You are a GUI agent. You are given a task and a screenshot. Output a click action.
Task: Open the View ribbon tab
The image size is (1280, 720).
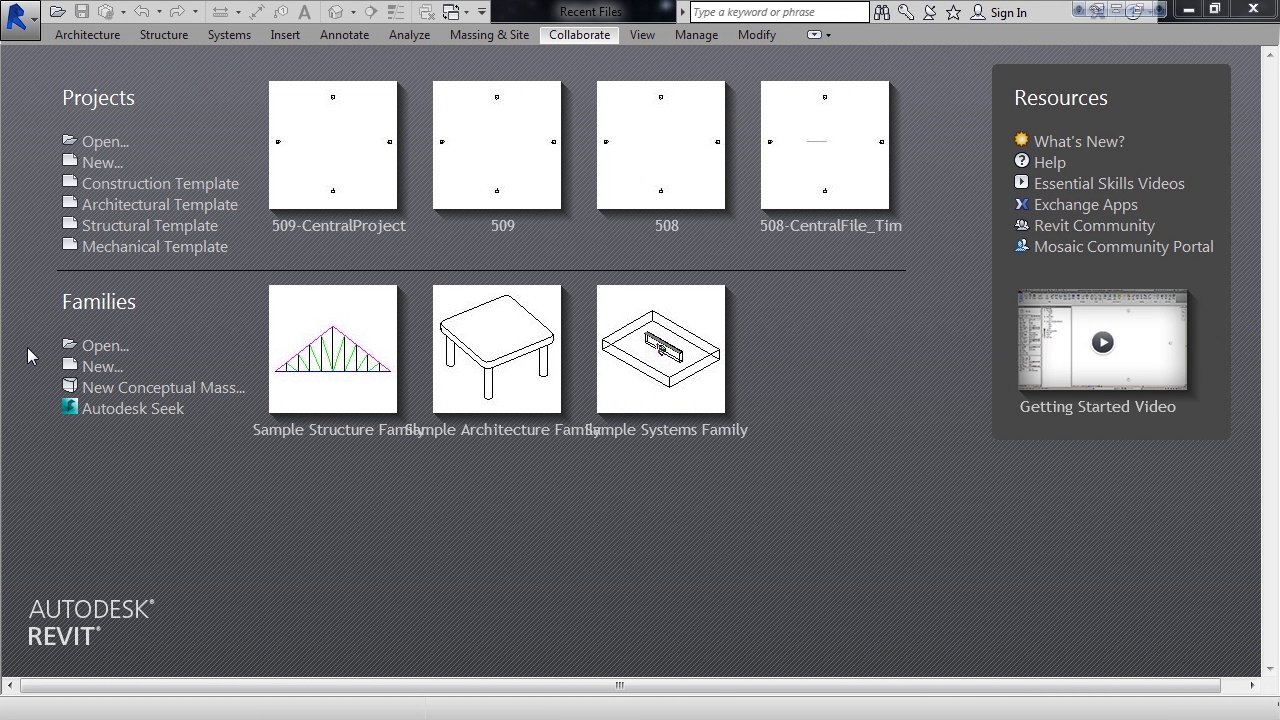[x=642, y=35]
